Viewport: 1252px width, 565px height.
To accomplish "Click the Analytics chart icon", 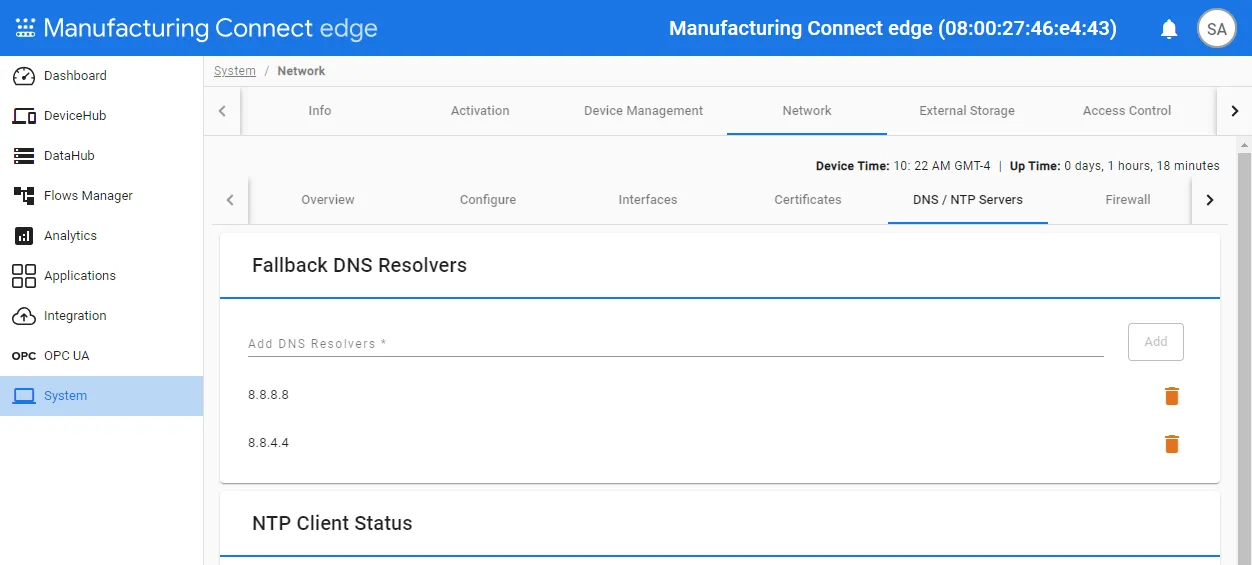I will [24, 236].
